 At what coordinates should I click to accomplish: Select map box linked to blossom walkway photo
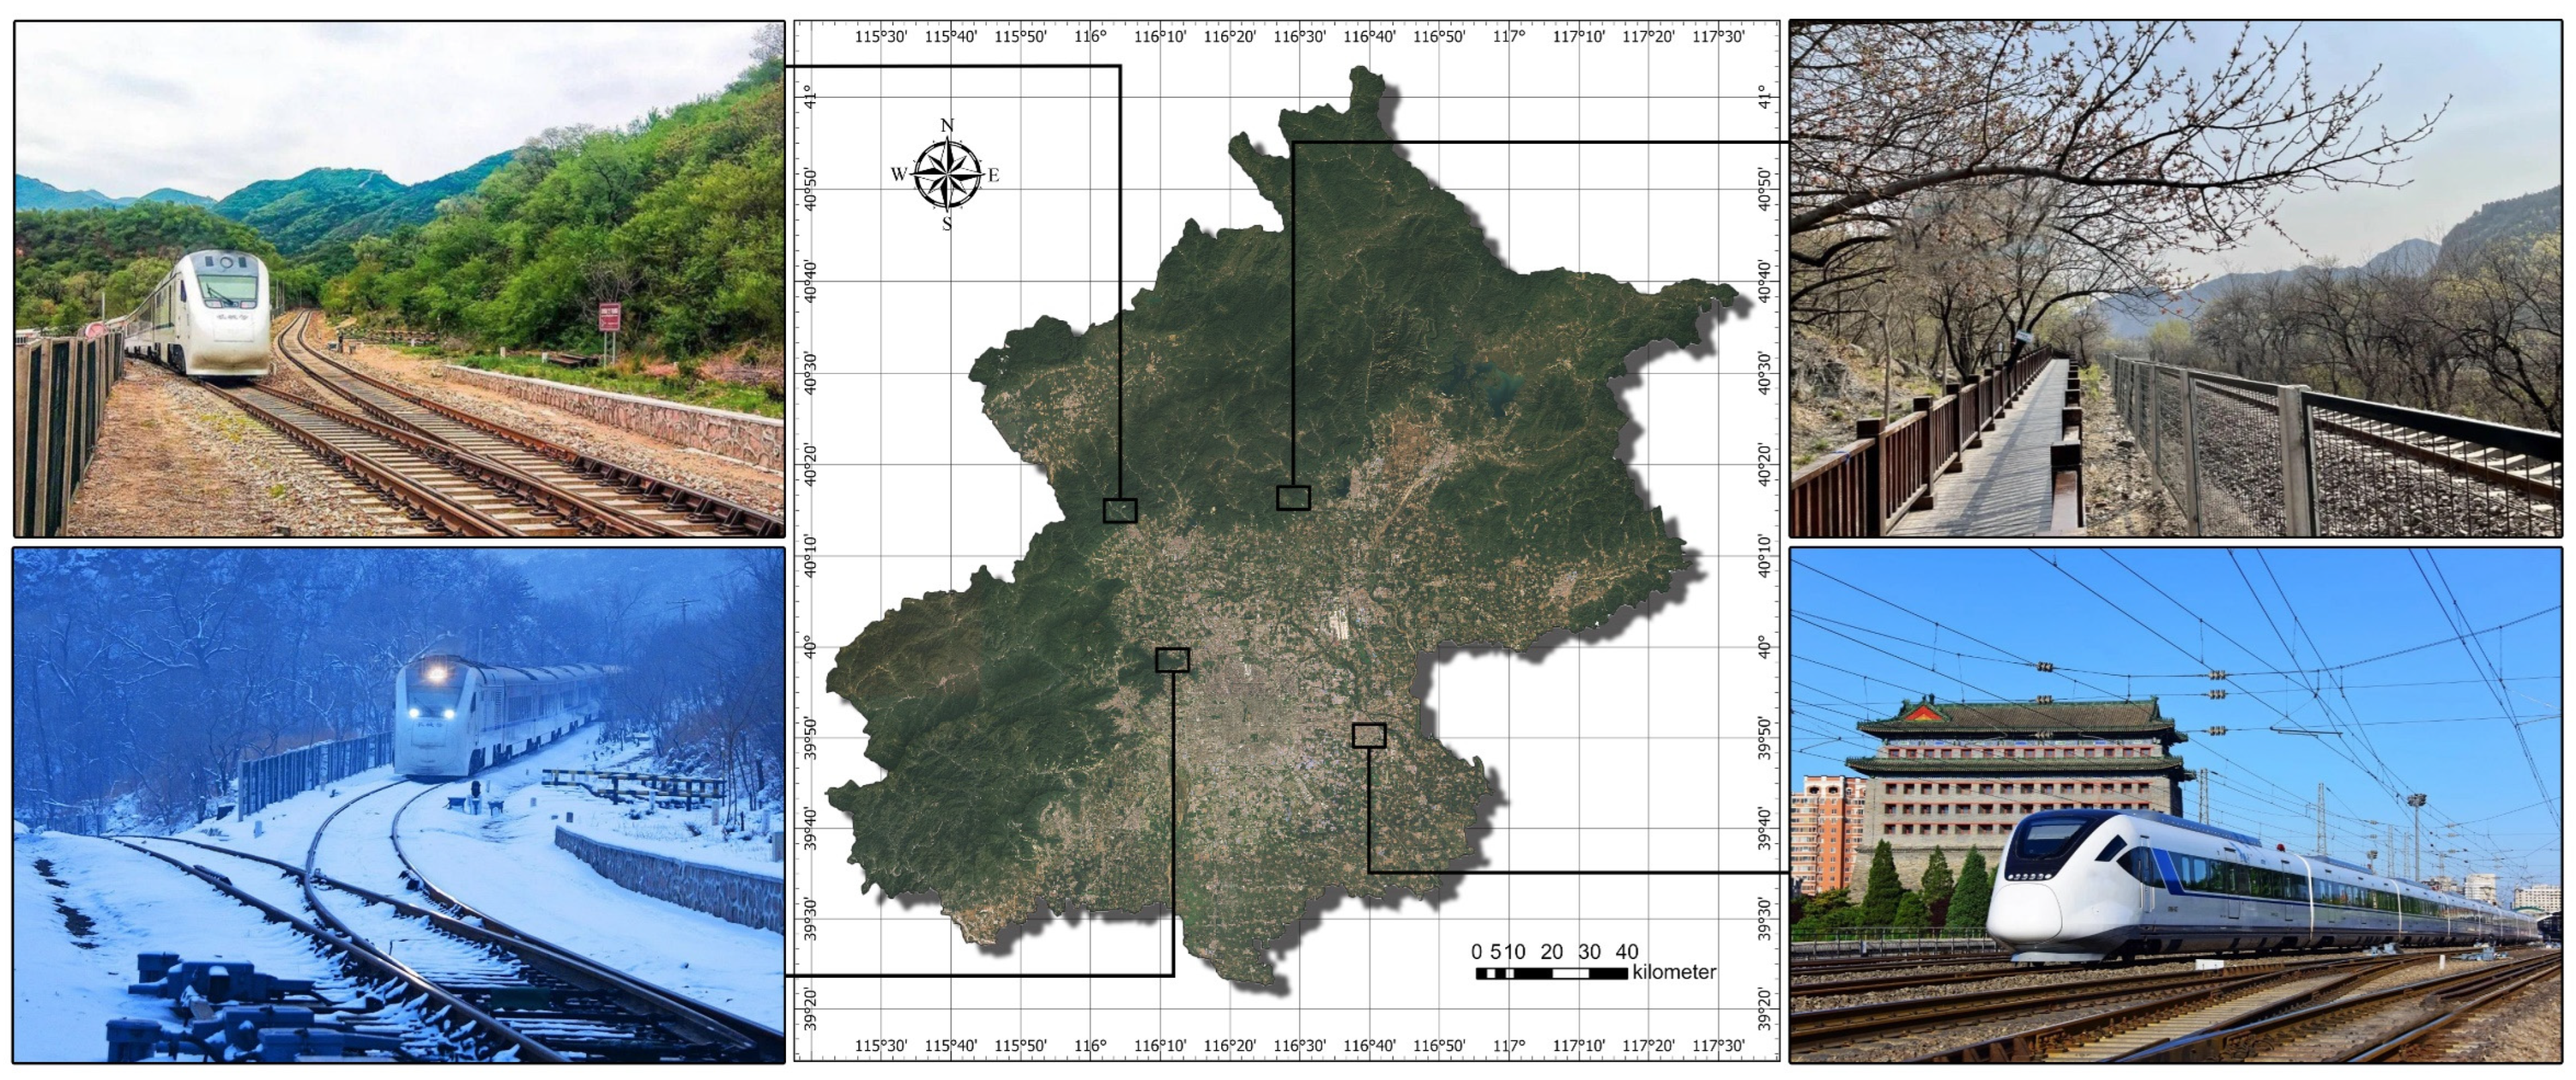point(1293,498)
